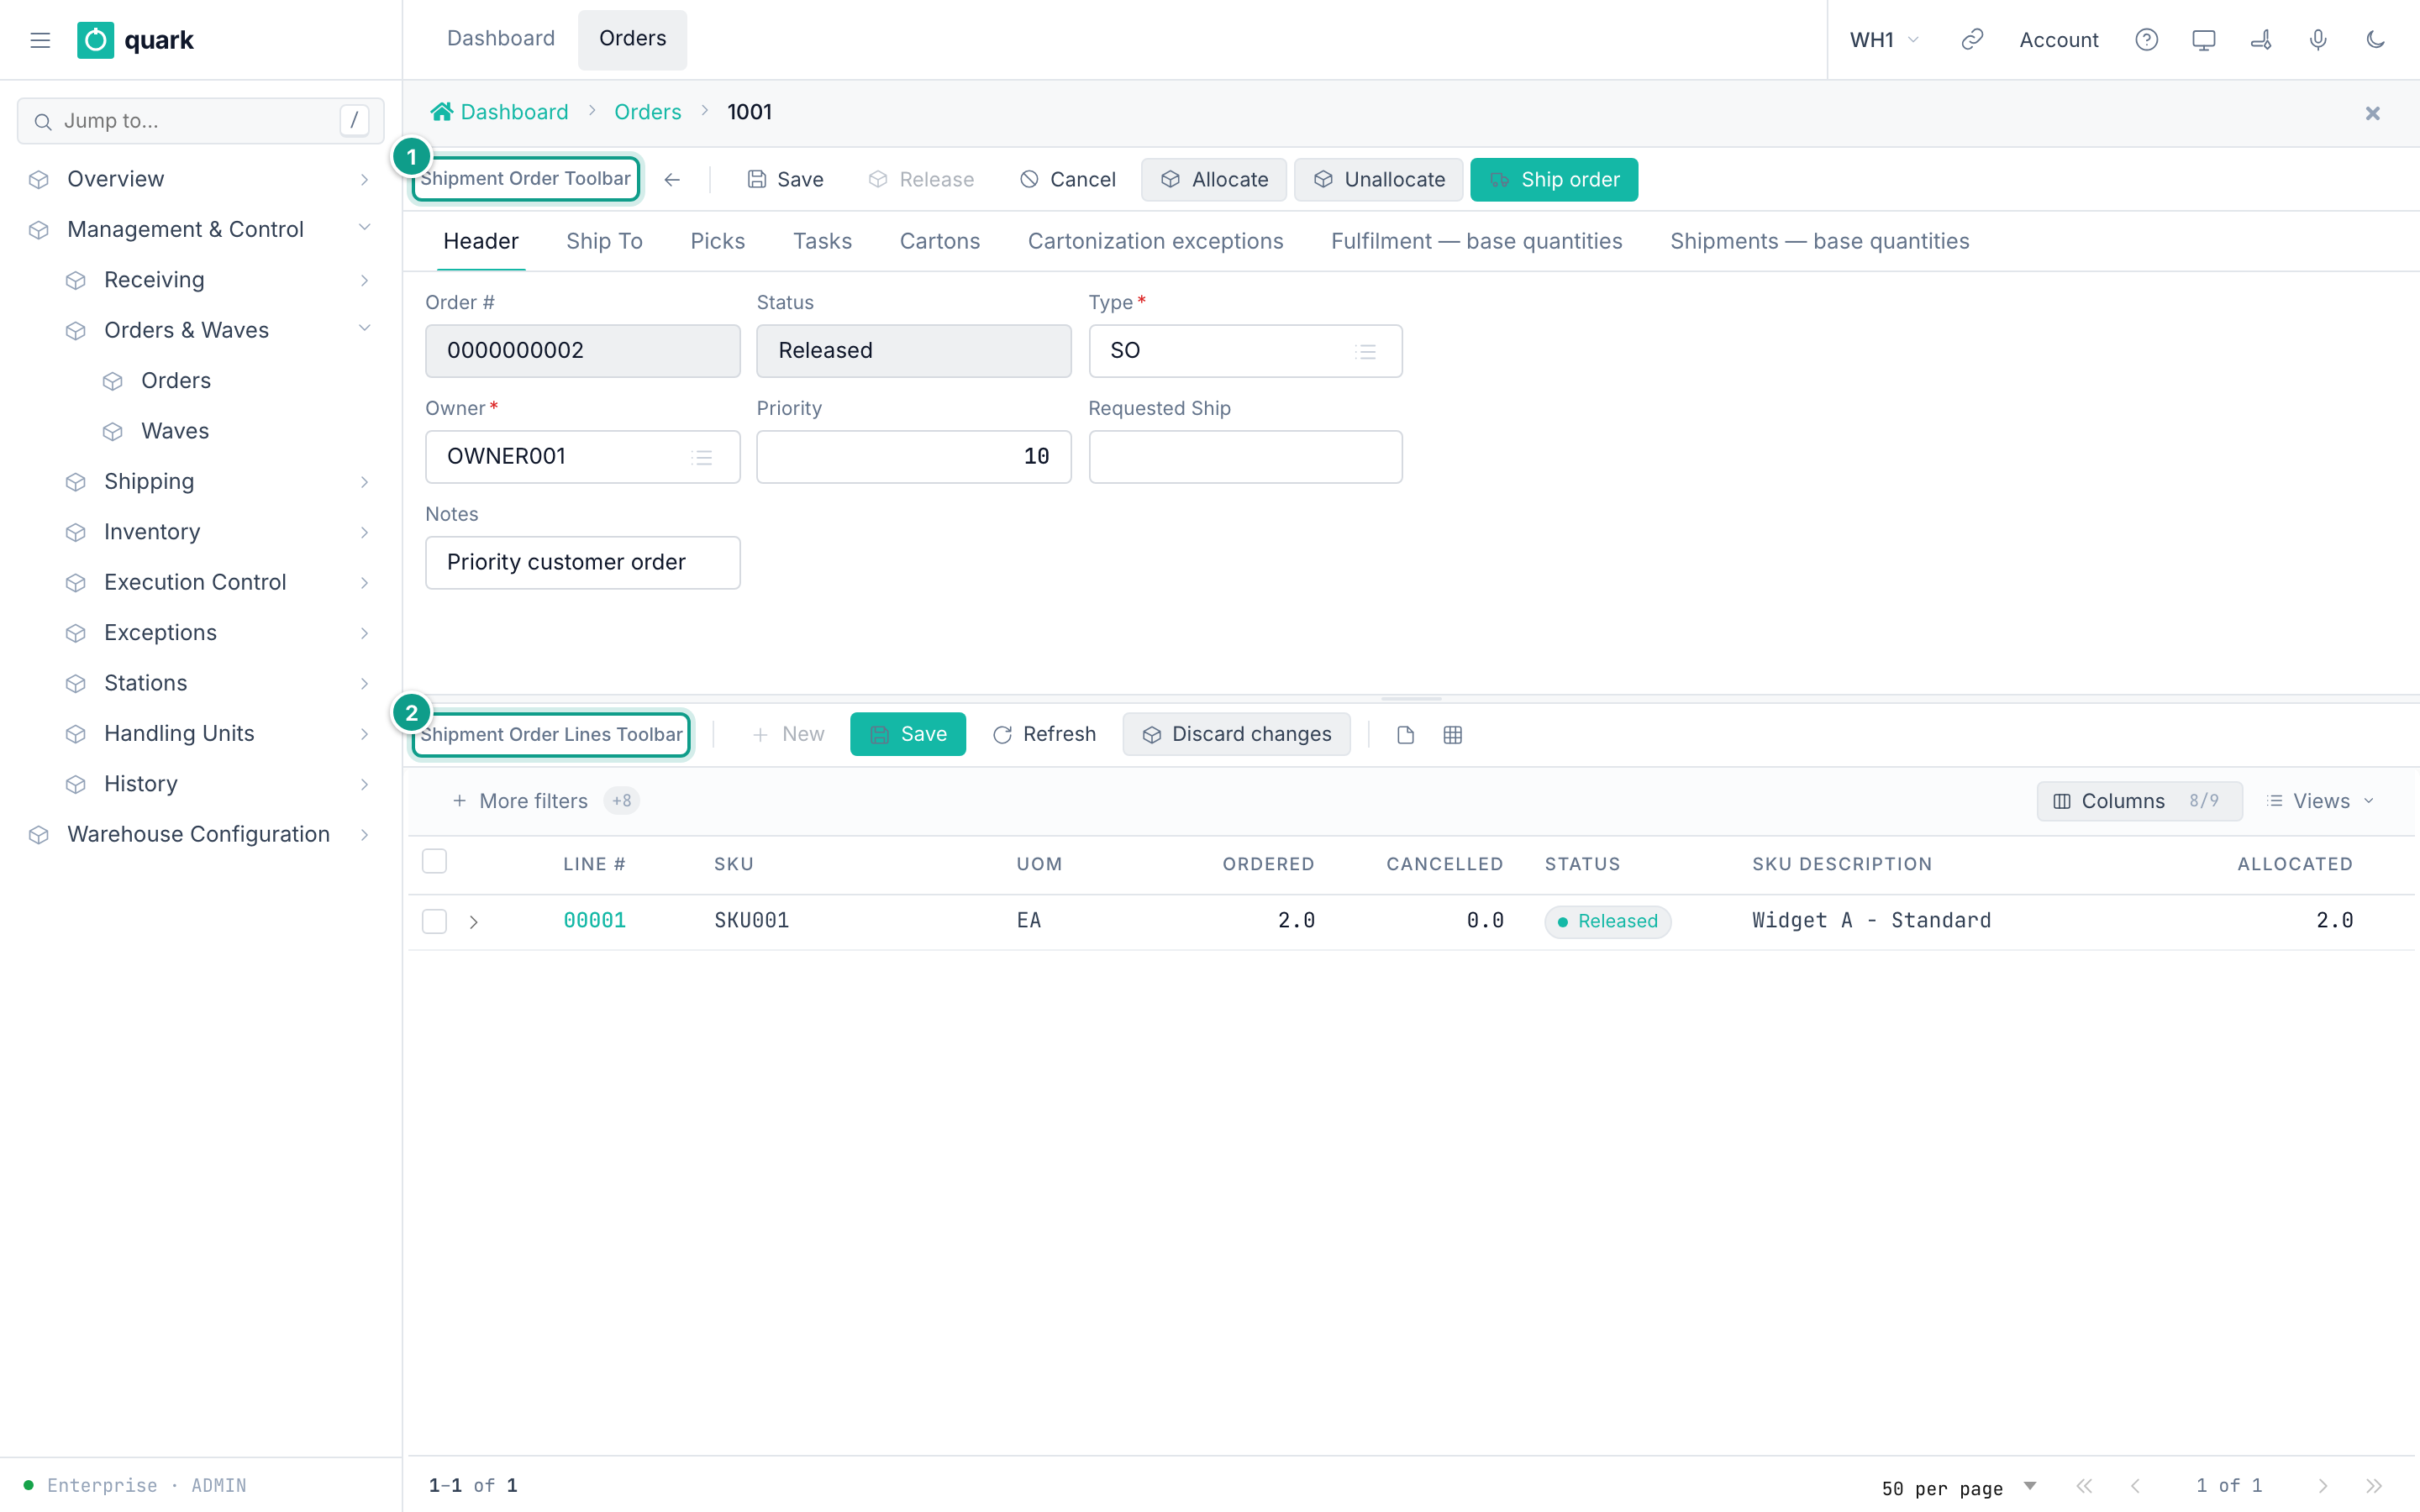This screenshot has width=2420, height=1512.
Task: Expand the line 00001 row details
Action: click(x=474, y=922)
